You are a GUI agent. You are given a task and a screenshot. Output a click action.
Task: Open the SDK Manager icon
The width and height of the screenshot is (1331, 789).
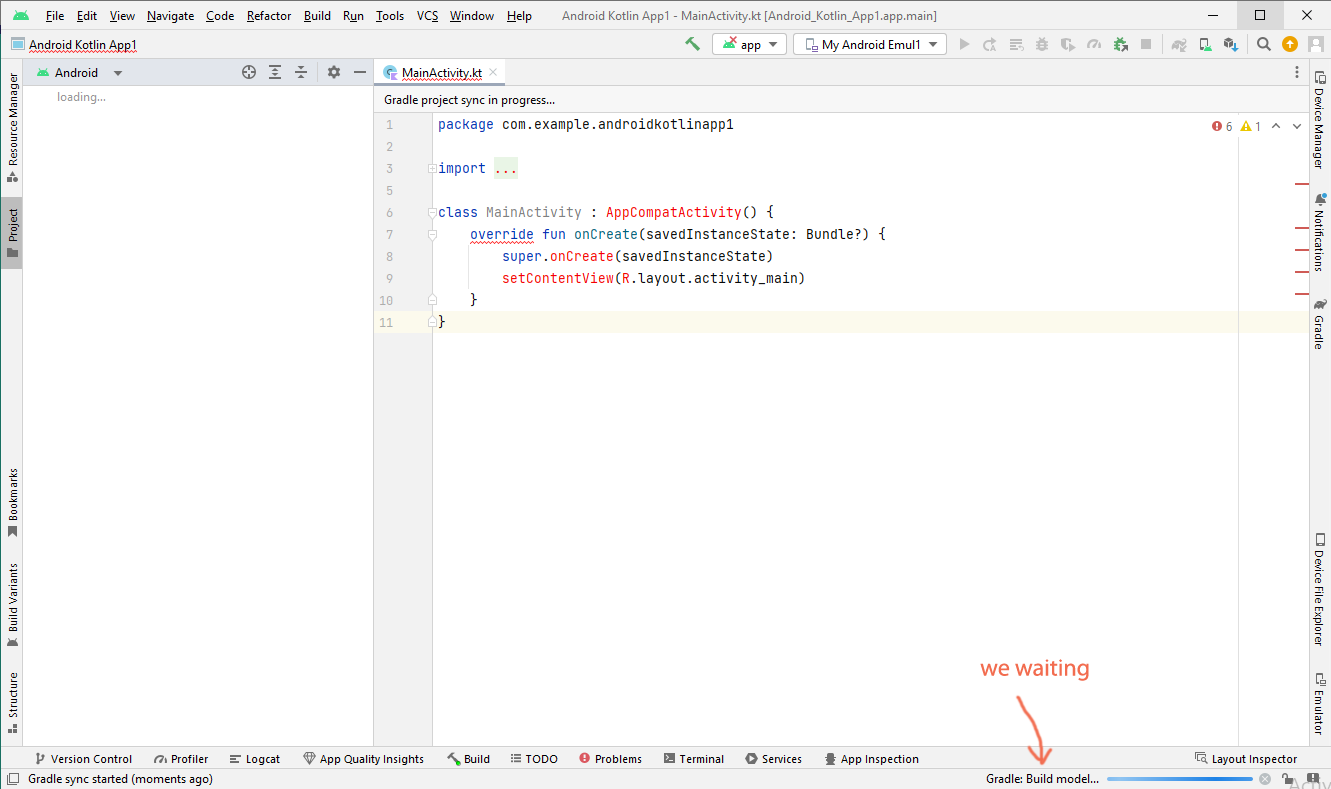click(x=1229, y=44)
